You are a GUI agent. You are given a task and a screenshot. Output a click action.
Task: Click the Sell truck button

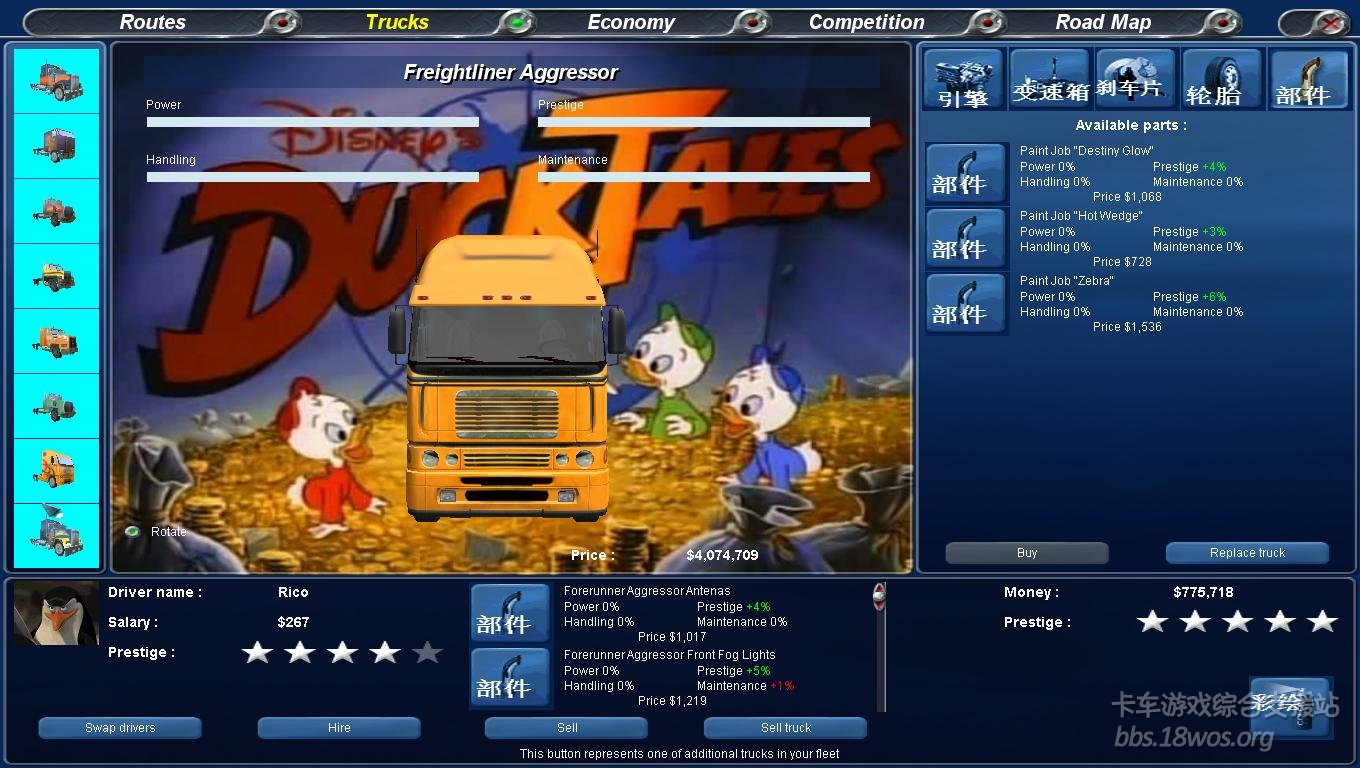coord(786,728)
